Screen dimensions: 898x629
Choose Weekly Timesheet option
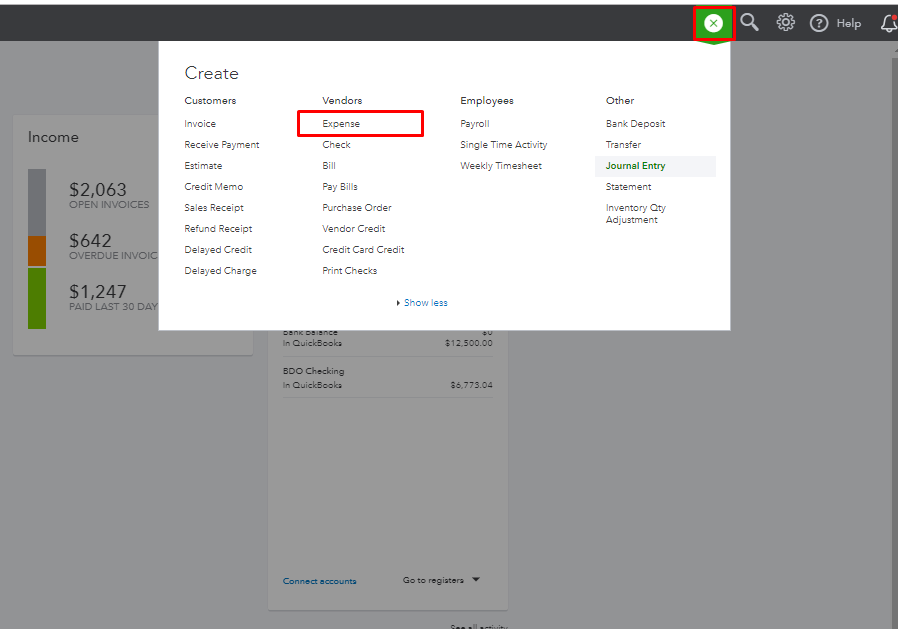pyautogui.click(x=501, y=166)
